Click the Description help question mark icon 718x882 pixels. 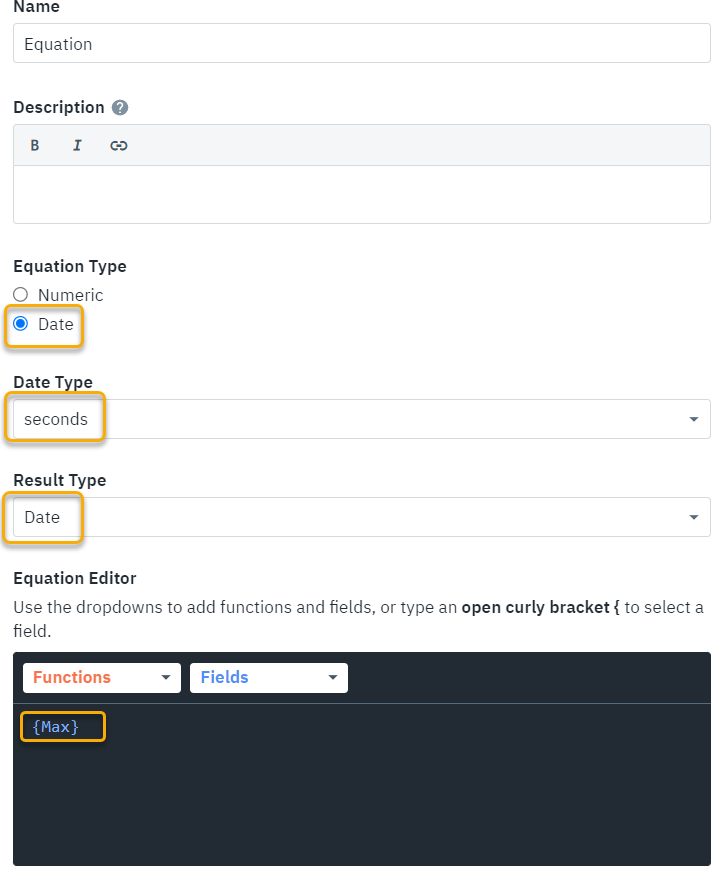[120, 107]
